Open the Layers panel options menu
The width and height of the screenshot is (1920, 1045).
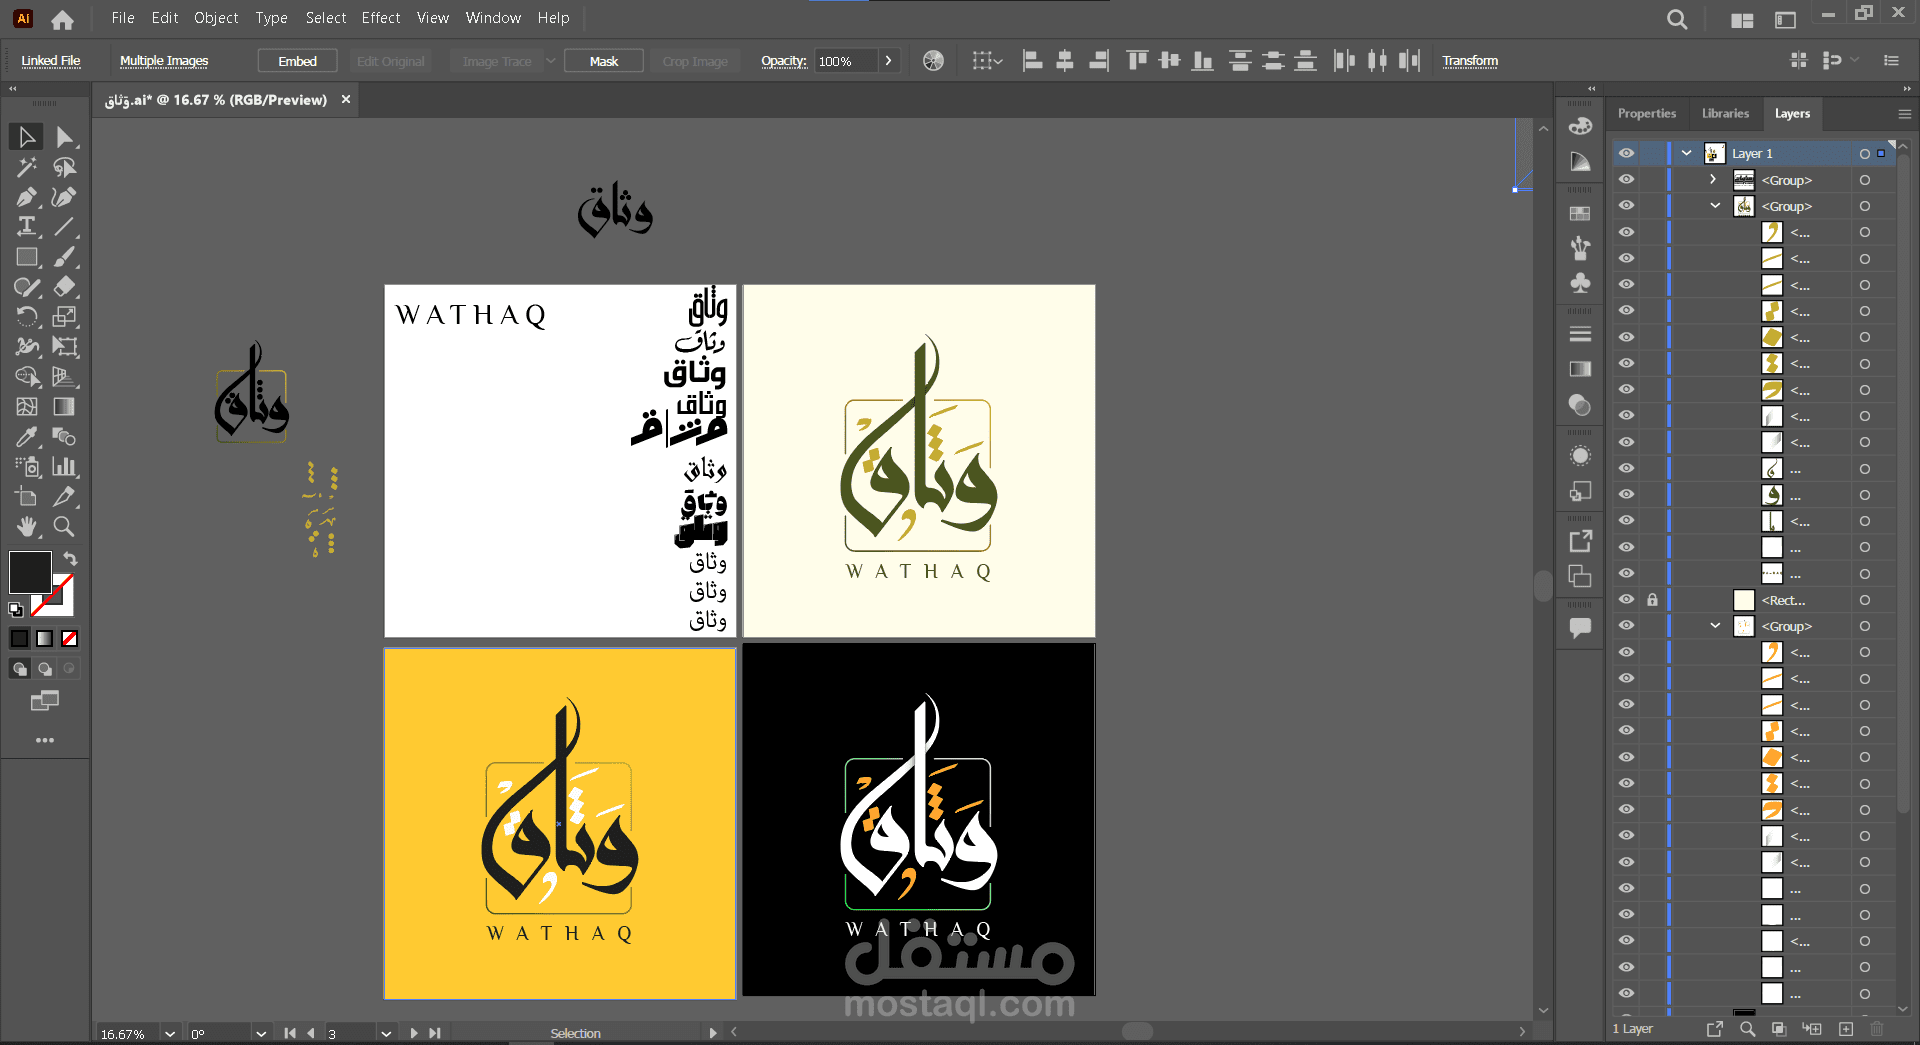tap(1904, 114)
